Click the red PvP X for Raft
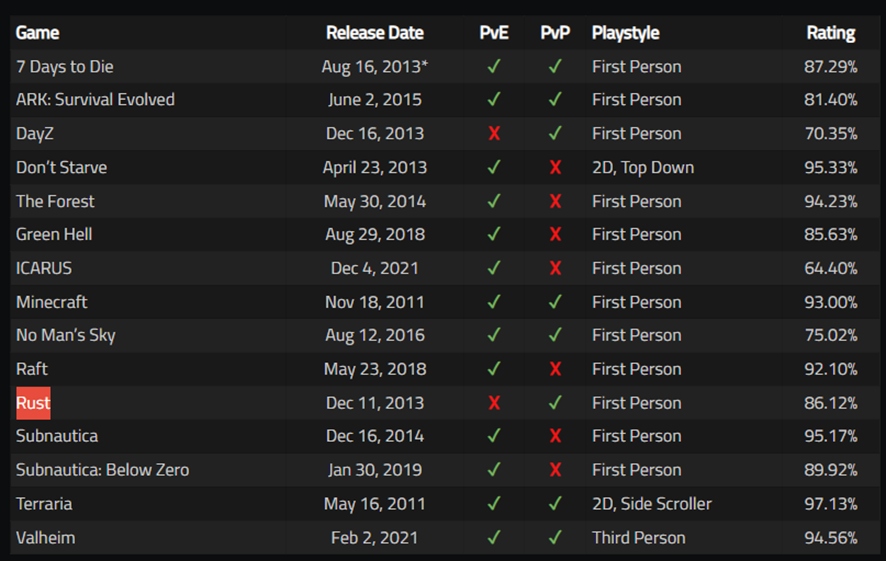This screenshot has width=886, height=561. pyautogui.click(x=555, y=369)
